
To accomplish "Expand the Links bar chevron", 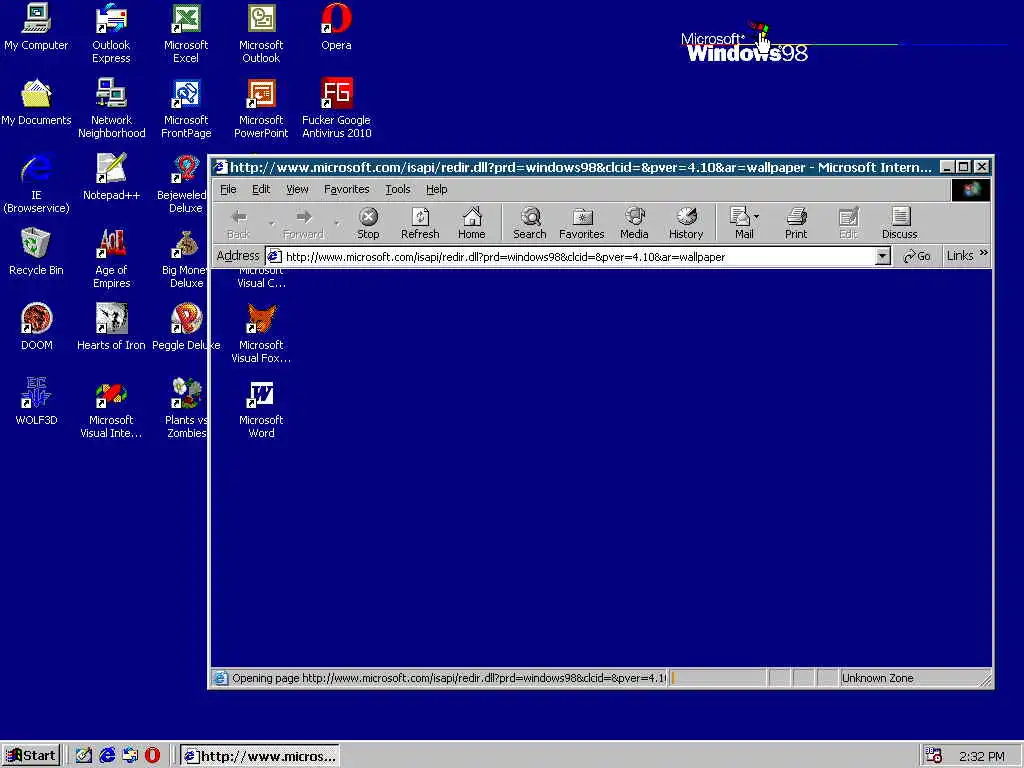I will [984, 253].
